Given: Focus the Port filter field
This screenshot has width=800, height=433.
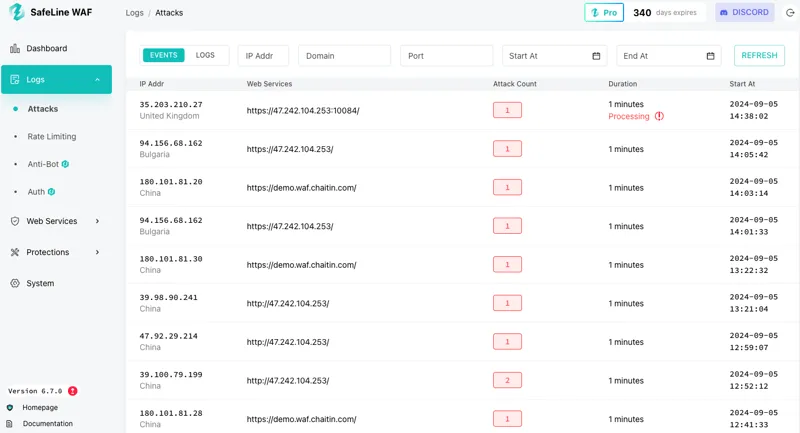Looking at the screenshot, I should (446, 56).
